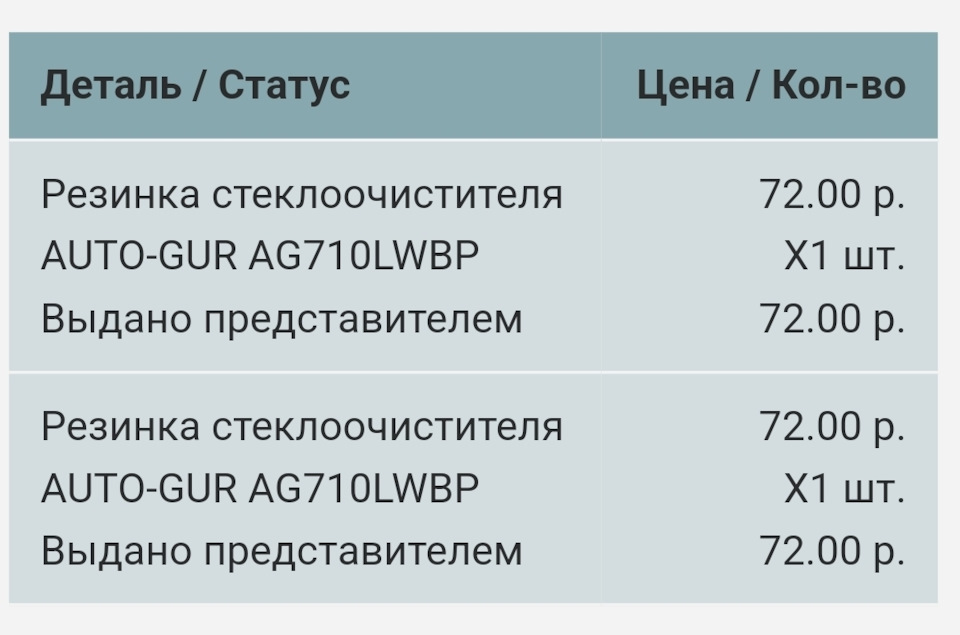The width and height of the screenshot is (960, 635).
Task: Click the first row's bottom 72.00 р. total
Action: [x=832, y=320]
